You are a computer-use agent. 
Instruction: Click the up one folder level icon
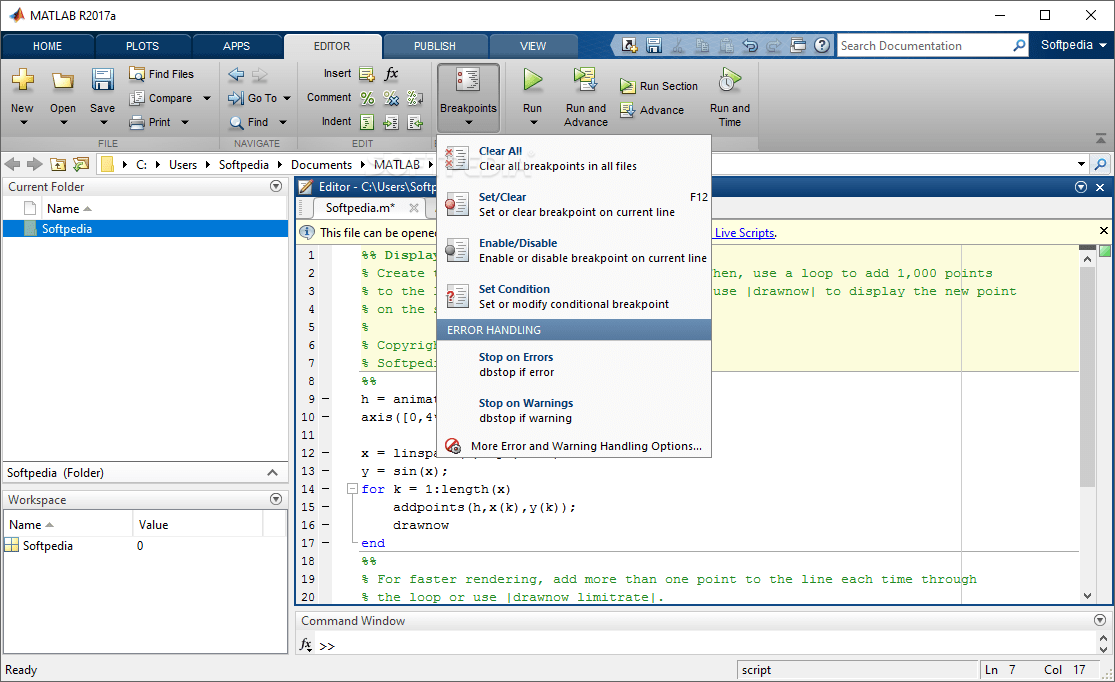(58, 164)
